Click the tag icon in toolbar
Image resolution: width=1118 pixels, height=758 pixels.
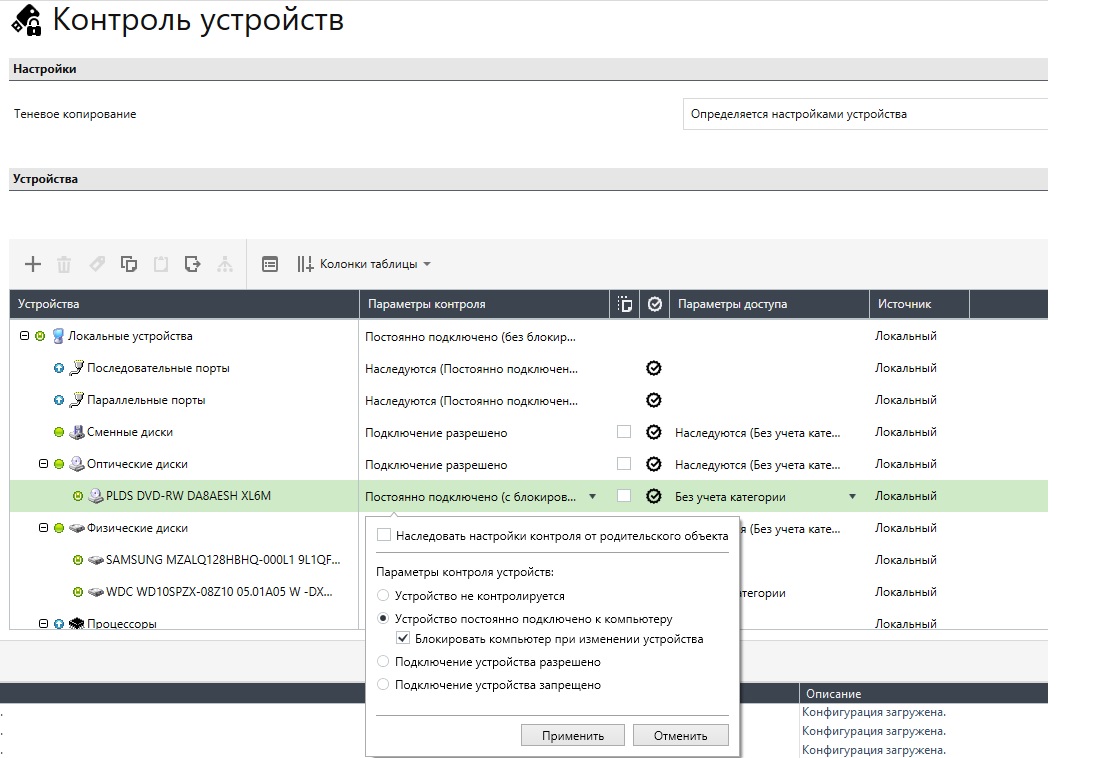[96, 264]
